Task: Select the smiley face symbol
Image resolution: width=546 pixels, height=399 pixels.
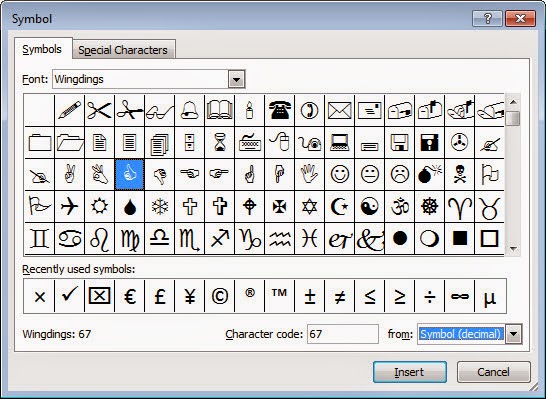Action: pos(340,174)
